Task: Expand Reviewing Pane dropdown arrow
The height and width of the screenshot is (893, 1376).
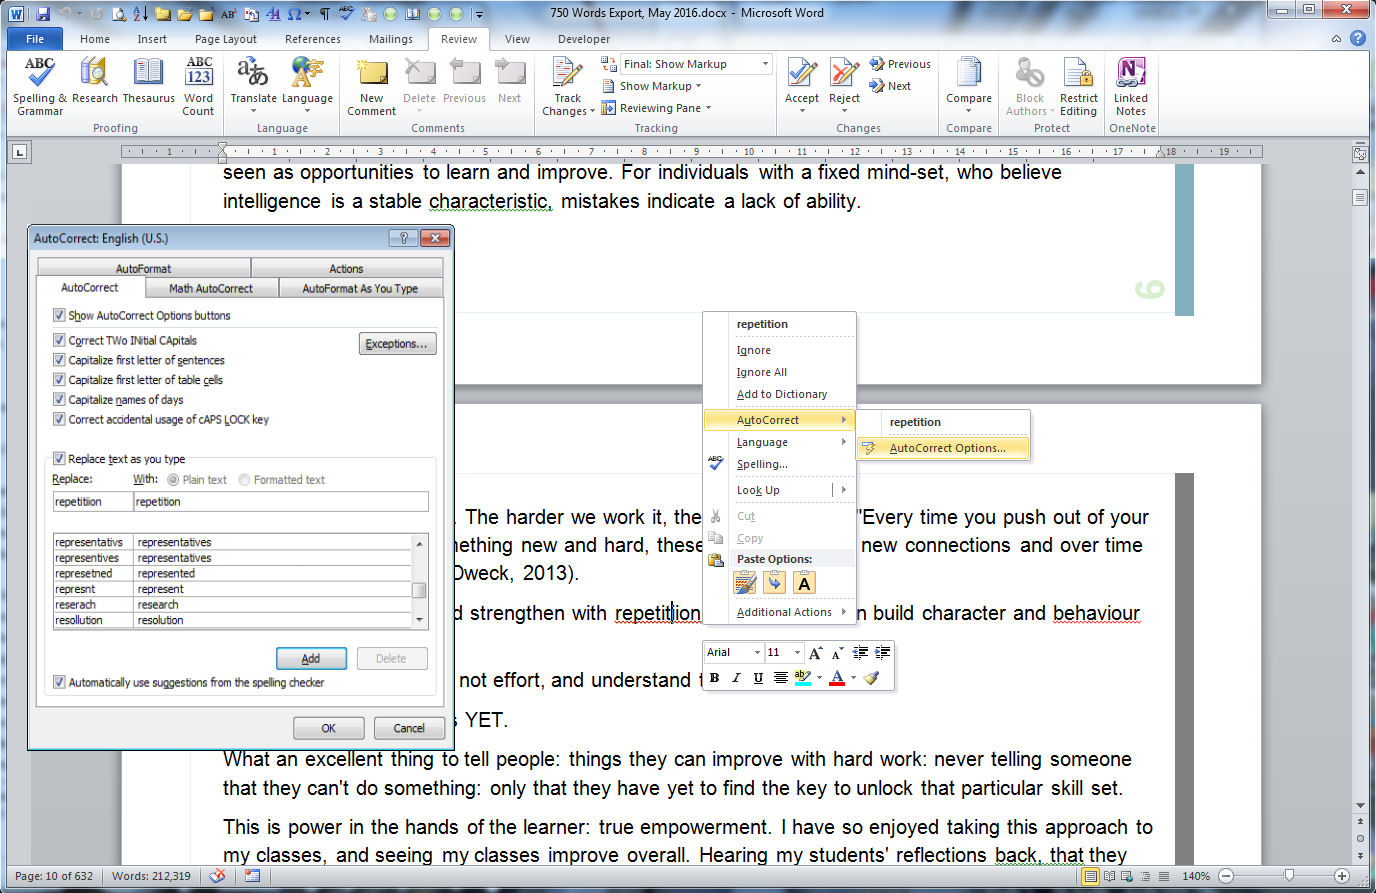Action: tap(709, 108)
